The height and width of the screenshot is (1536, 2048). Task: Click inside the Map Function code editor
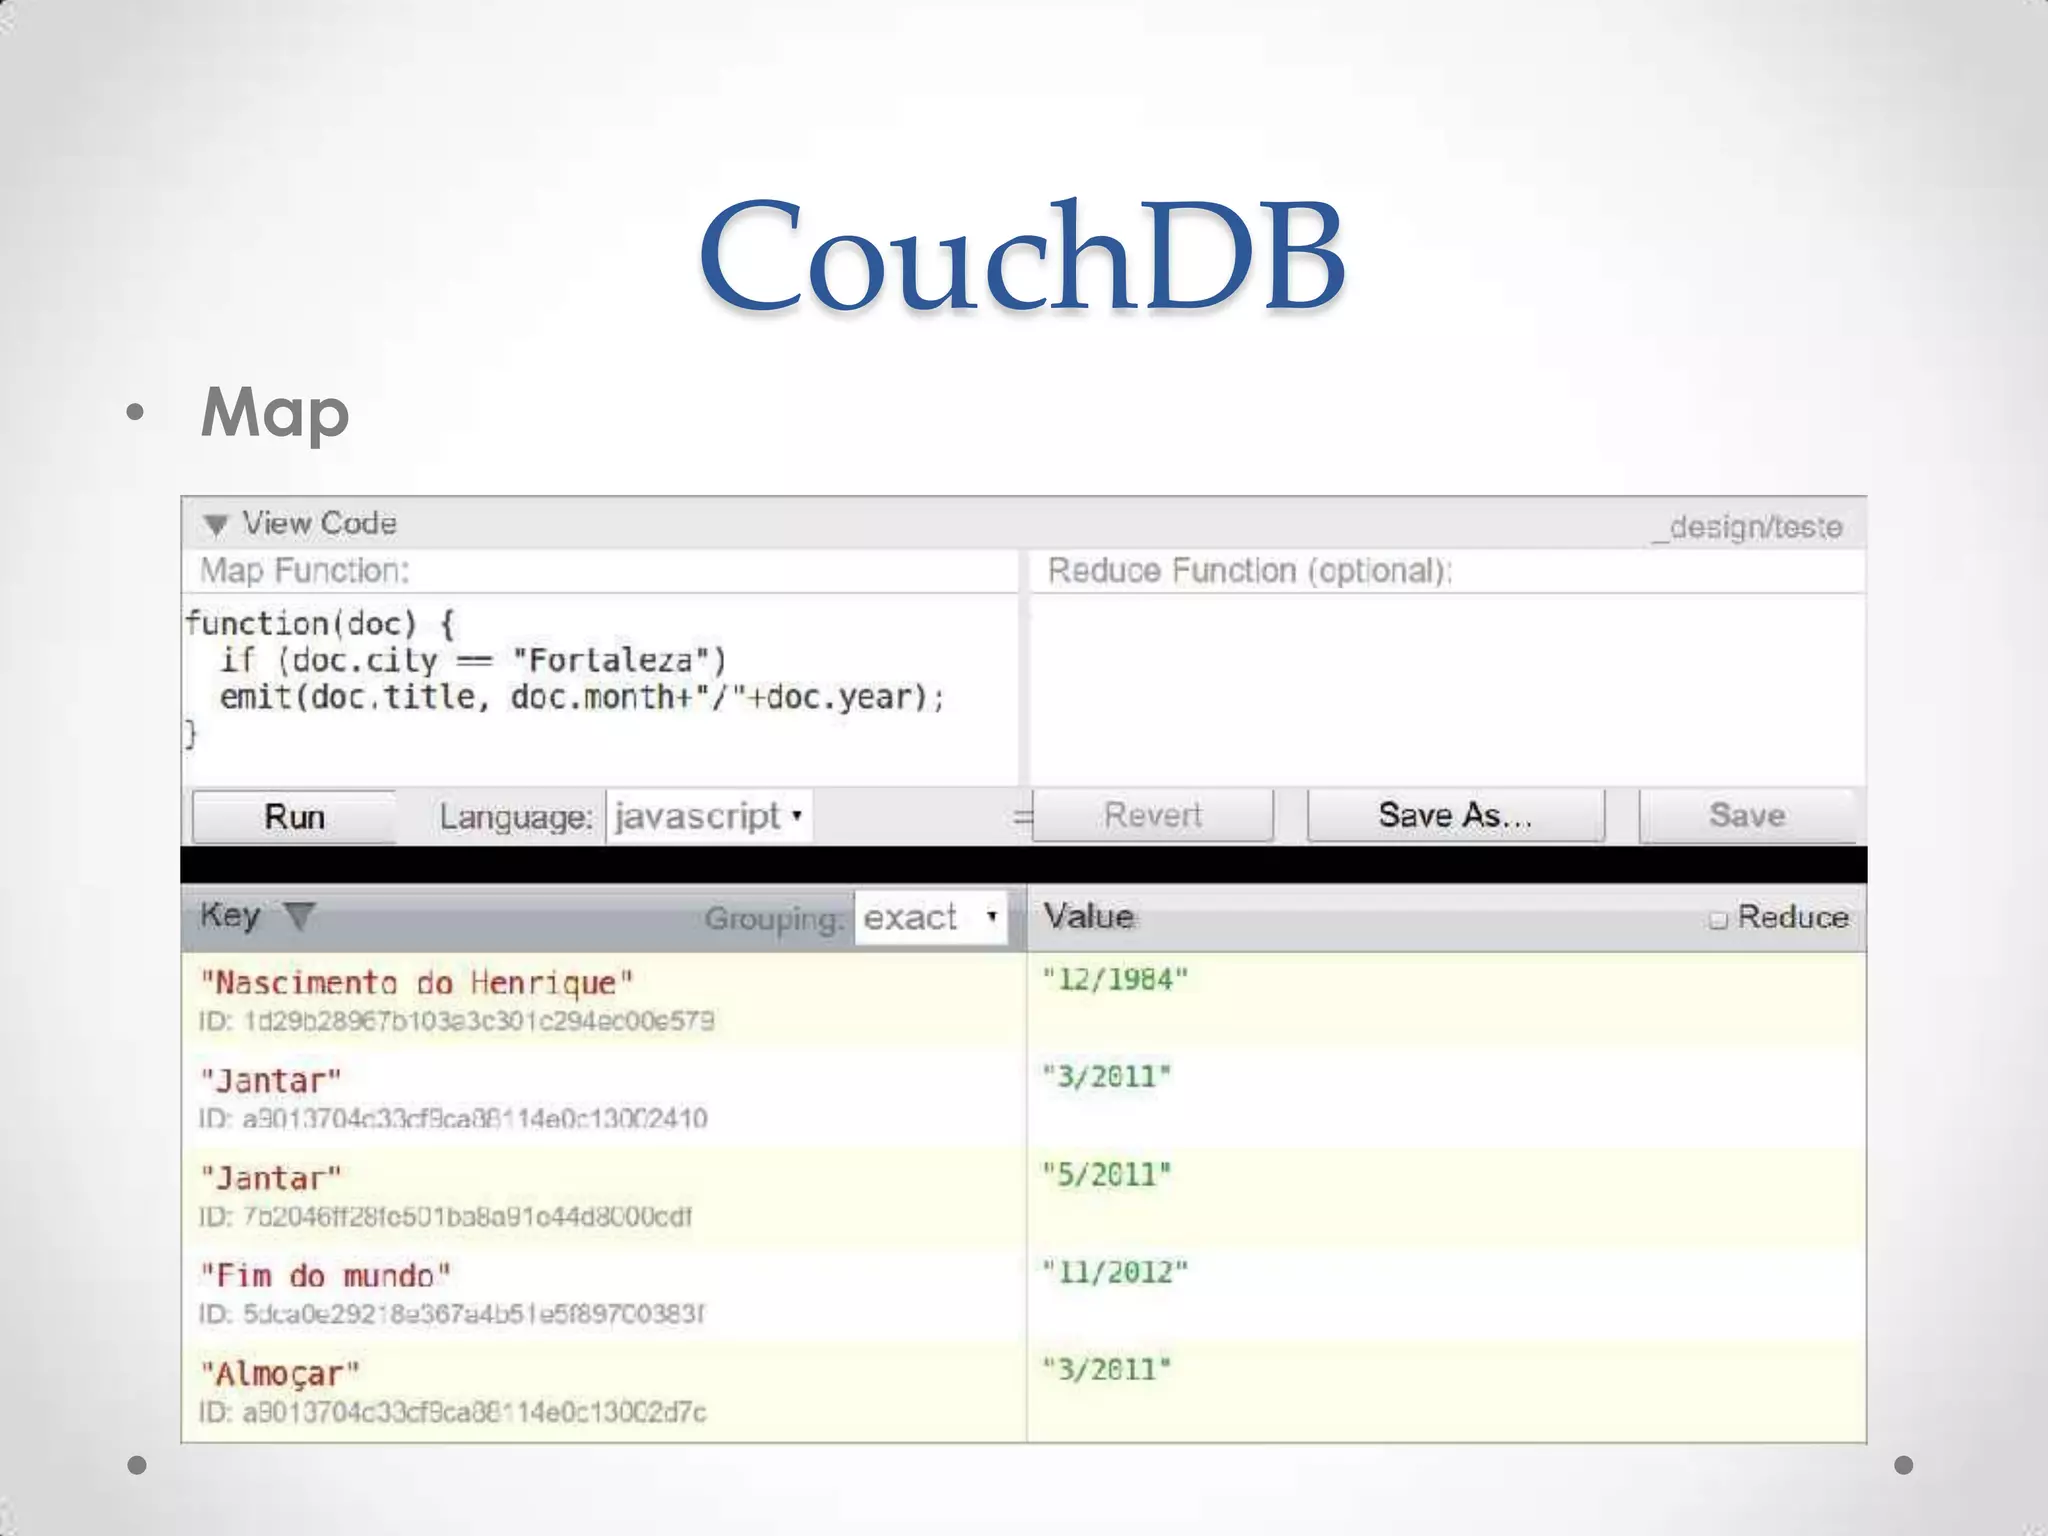coord(600,689)
